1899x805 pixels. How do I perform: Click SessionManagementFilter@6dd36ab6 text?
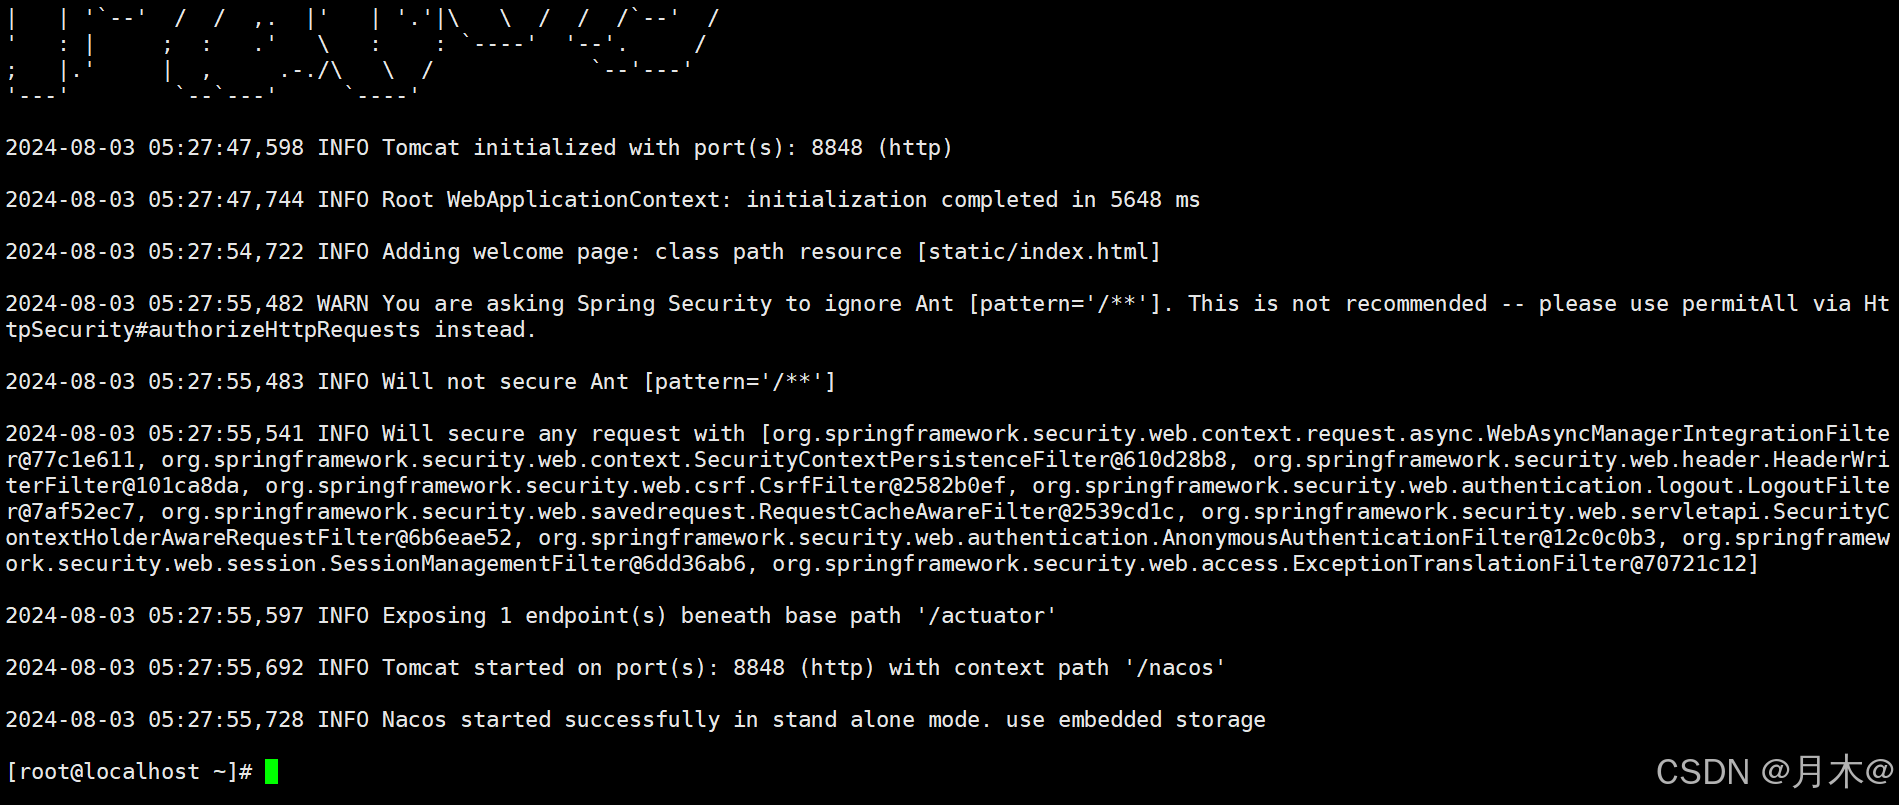pos(538,564)
